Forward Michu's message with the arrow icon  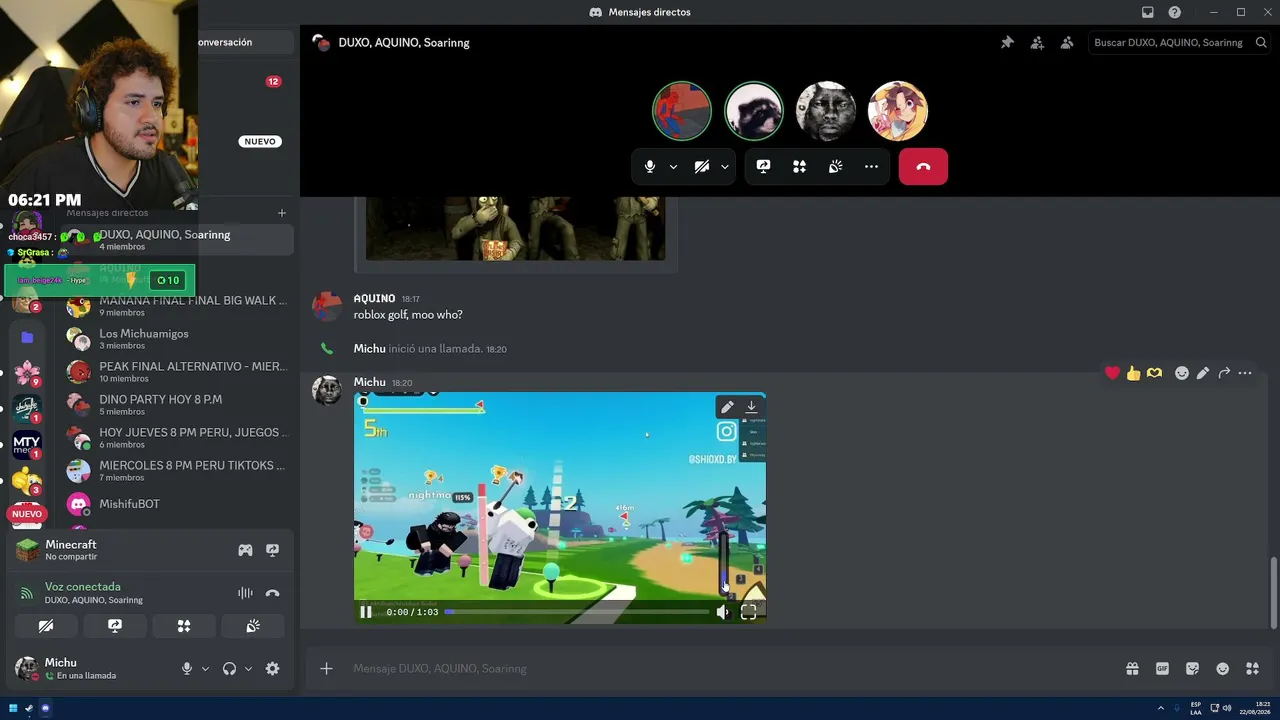(1224, 373)
